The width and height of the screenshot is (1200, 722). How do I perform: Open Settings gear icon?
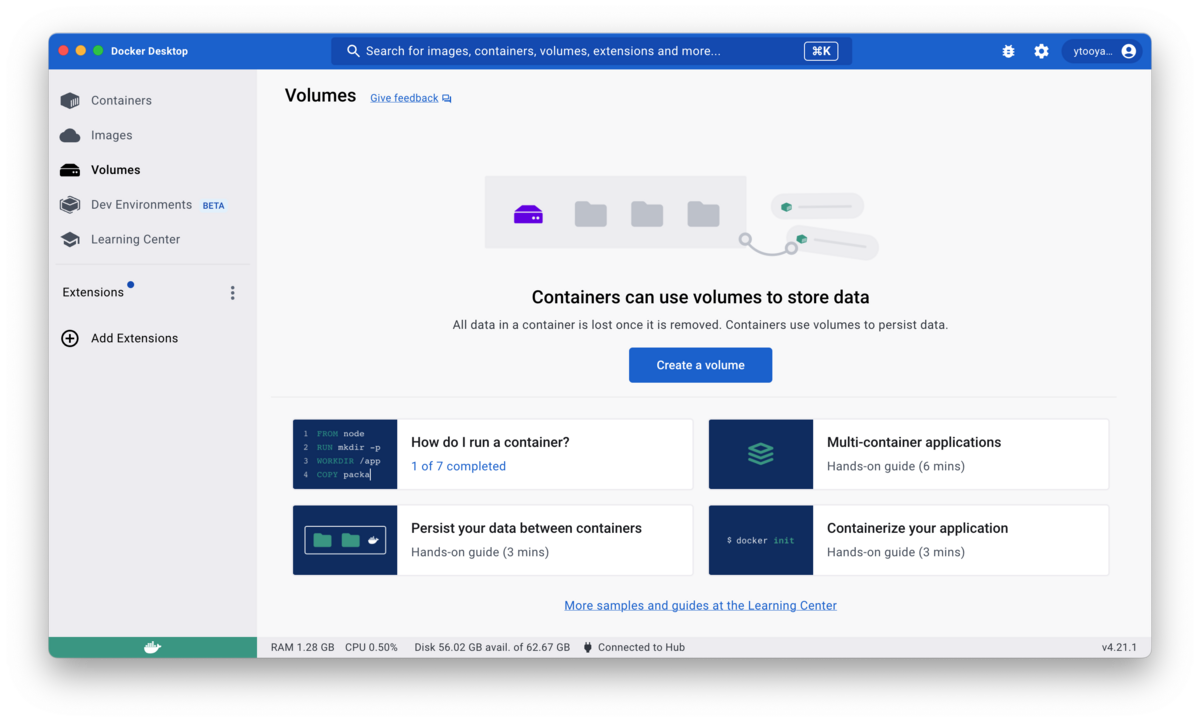point(1041,51)
